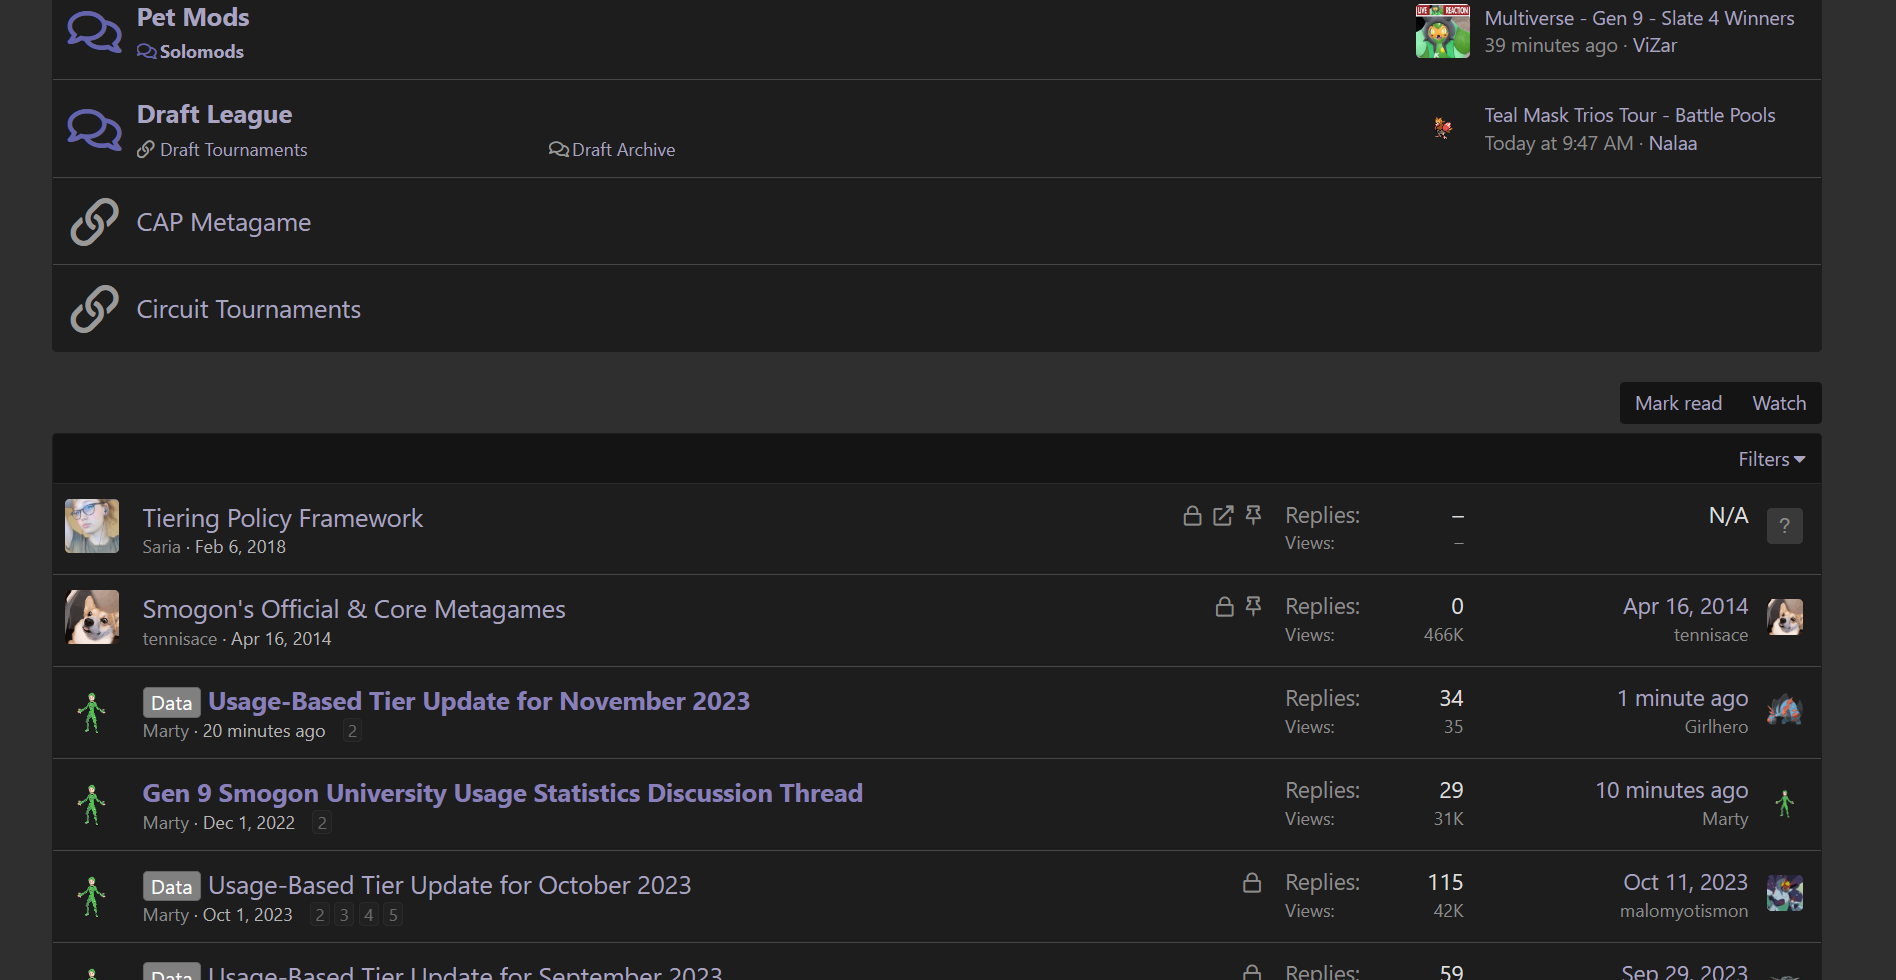
Task: Click the external redirect icon on Tiering Policy Framework
Action: click(x=1223, y=515)
